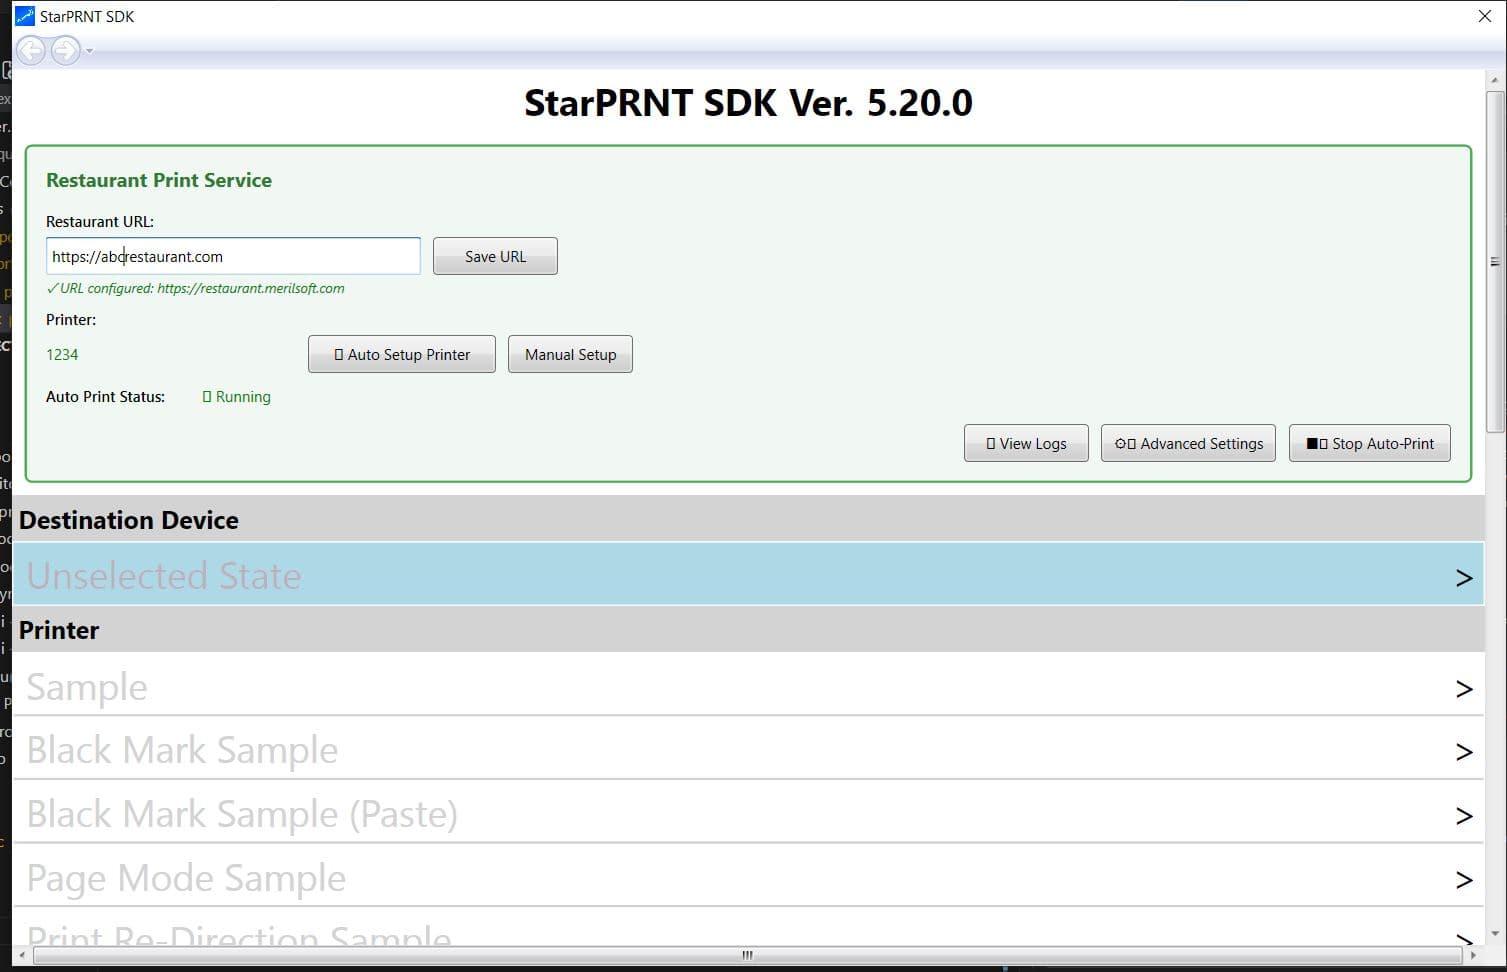This screenshot has width=1507, height=972.
Task: Click the Auto Print Status label
Action: click(105, 396)
